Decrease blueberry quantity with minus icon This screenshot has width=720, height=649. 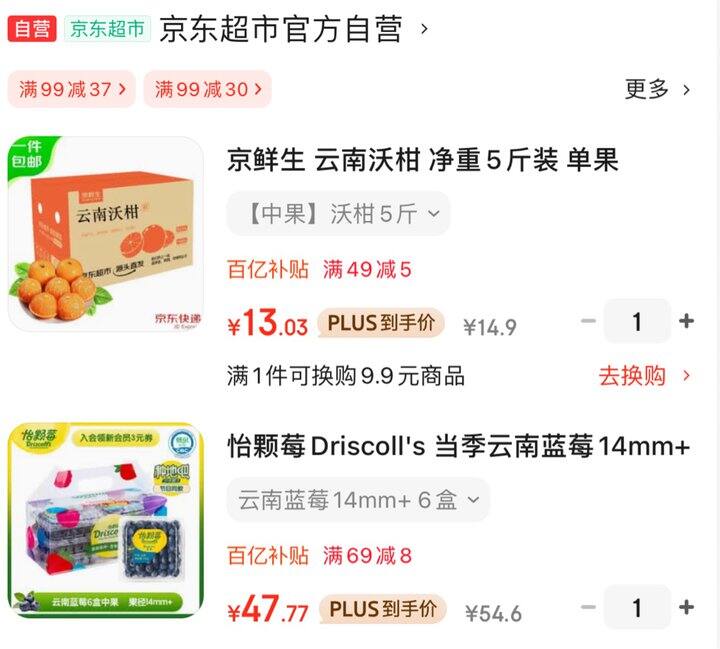point(588,607)
